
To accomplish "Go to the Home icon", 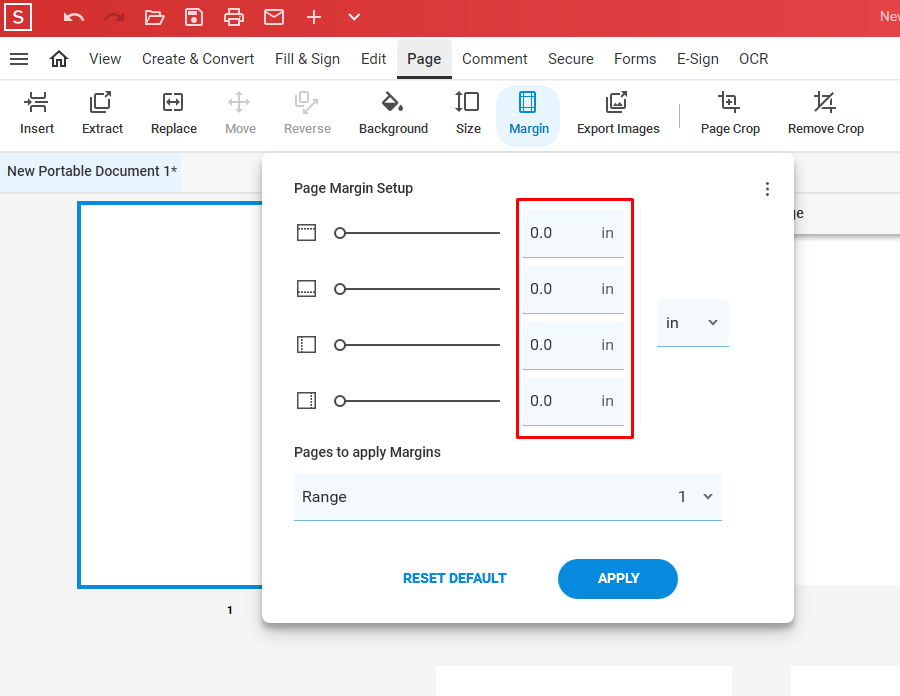I will (x=59, y=59).
